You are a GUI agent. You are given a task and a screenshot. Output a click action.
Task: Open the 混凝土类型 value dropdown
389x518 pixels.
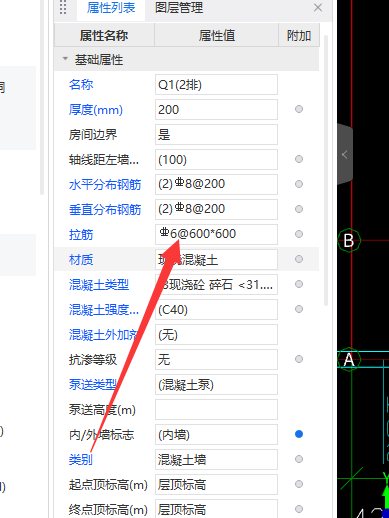(x=216, y=284)
